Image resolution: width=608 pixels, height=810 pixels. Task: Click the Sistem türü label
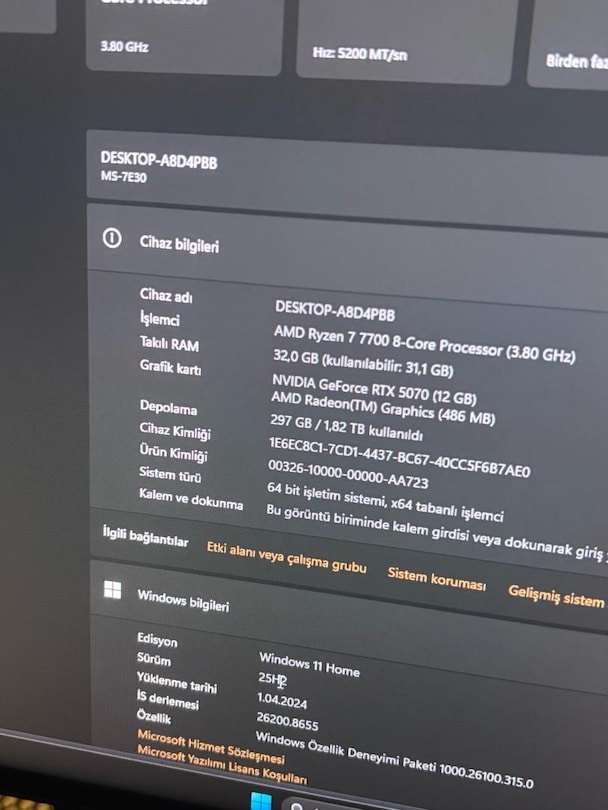169,474
